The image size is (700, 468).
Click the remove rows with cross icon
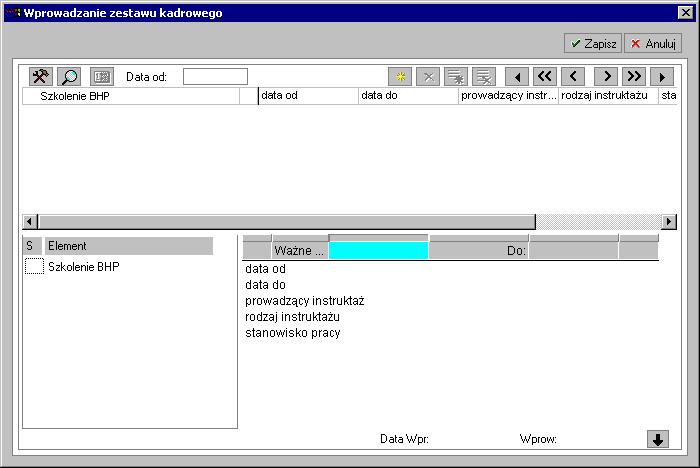[x=484, y=77]
